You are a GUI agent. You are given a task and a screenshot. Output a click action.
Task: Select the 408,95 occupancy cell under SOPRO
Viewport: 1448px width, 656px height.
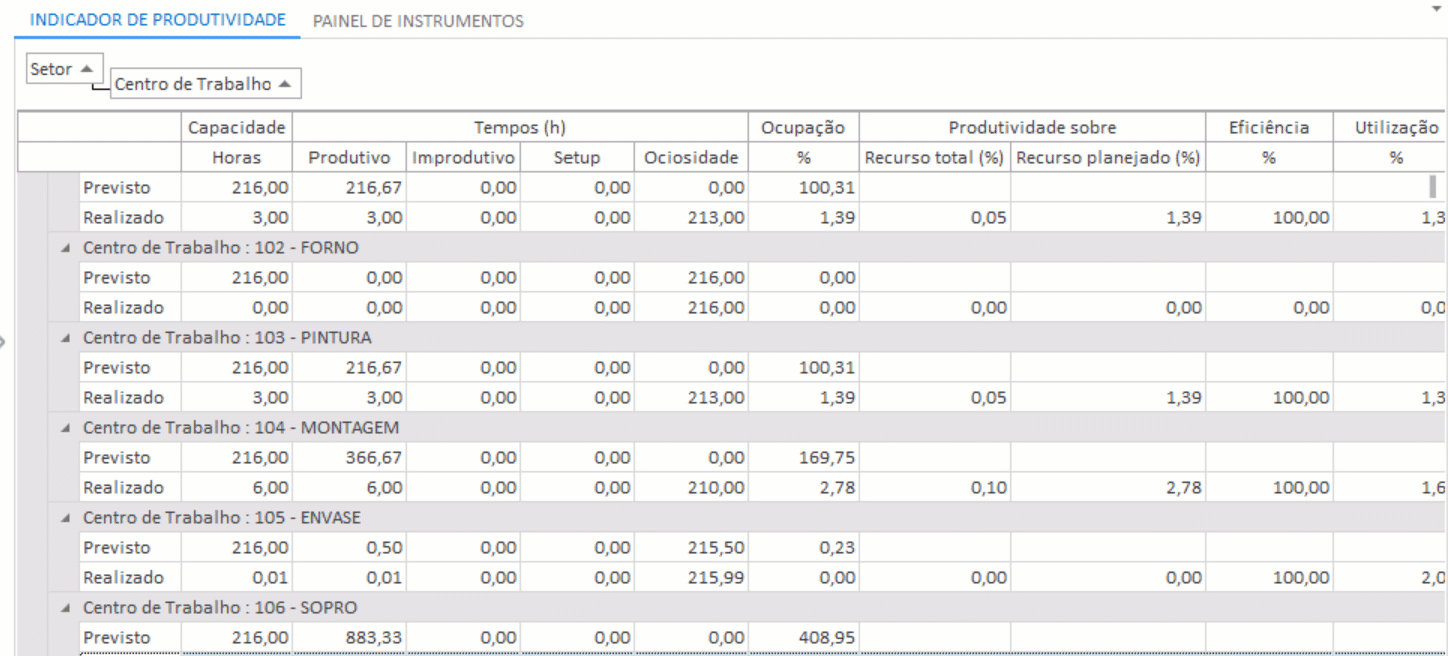point(803,638)
